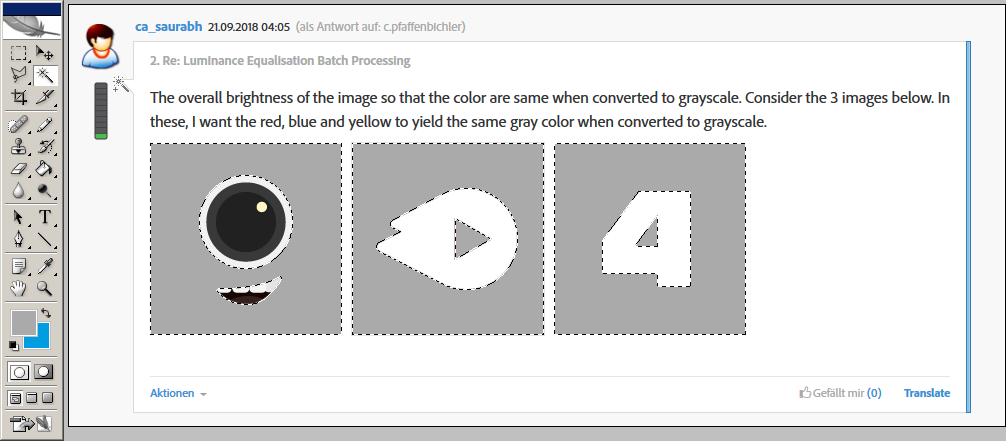Screen dimensions: 1006x441
Task: Activate the Magic Wand tool
Action: [45, 75]
